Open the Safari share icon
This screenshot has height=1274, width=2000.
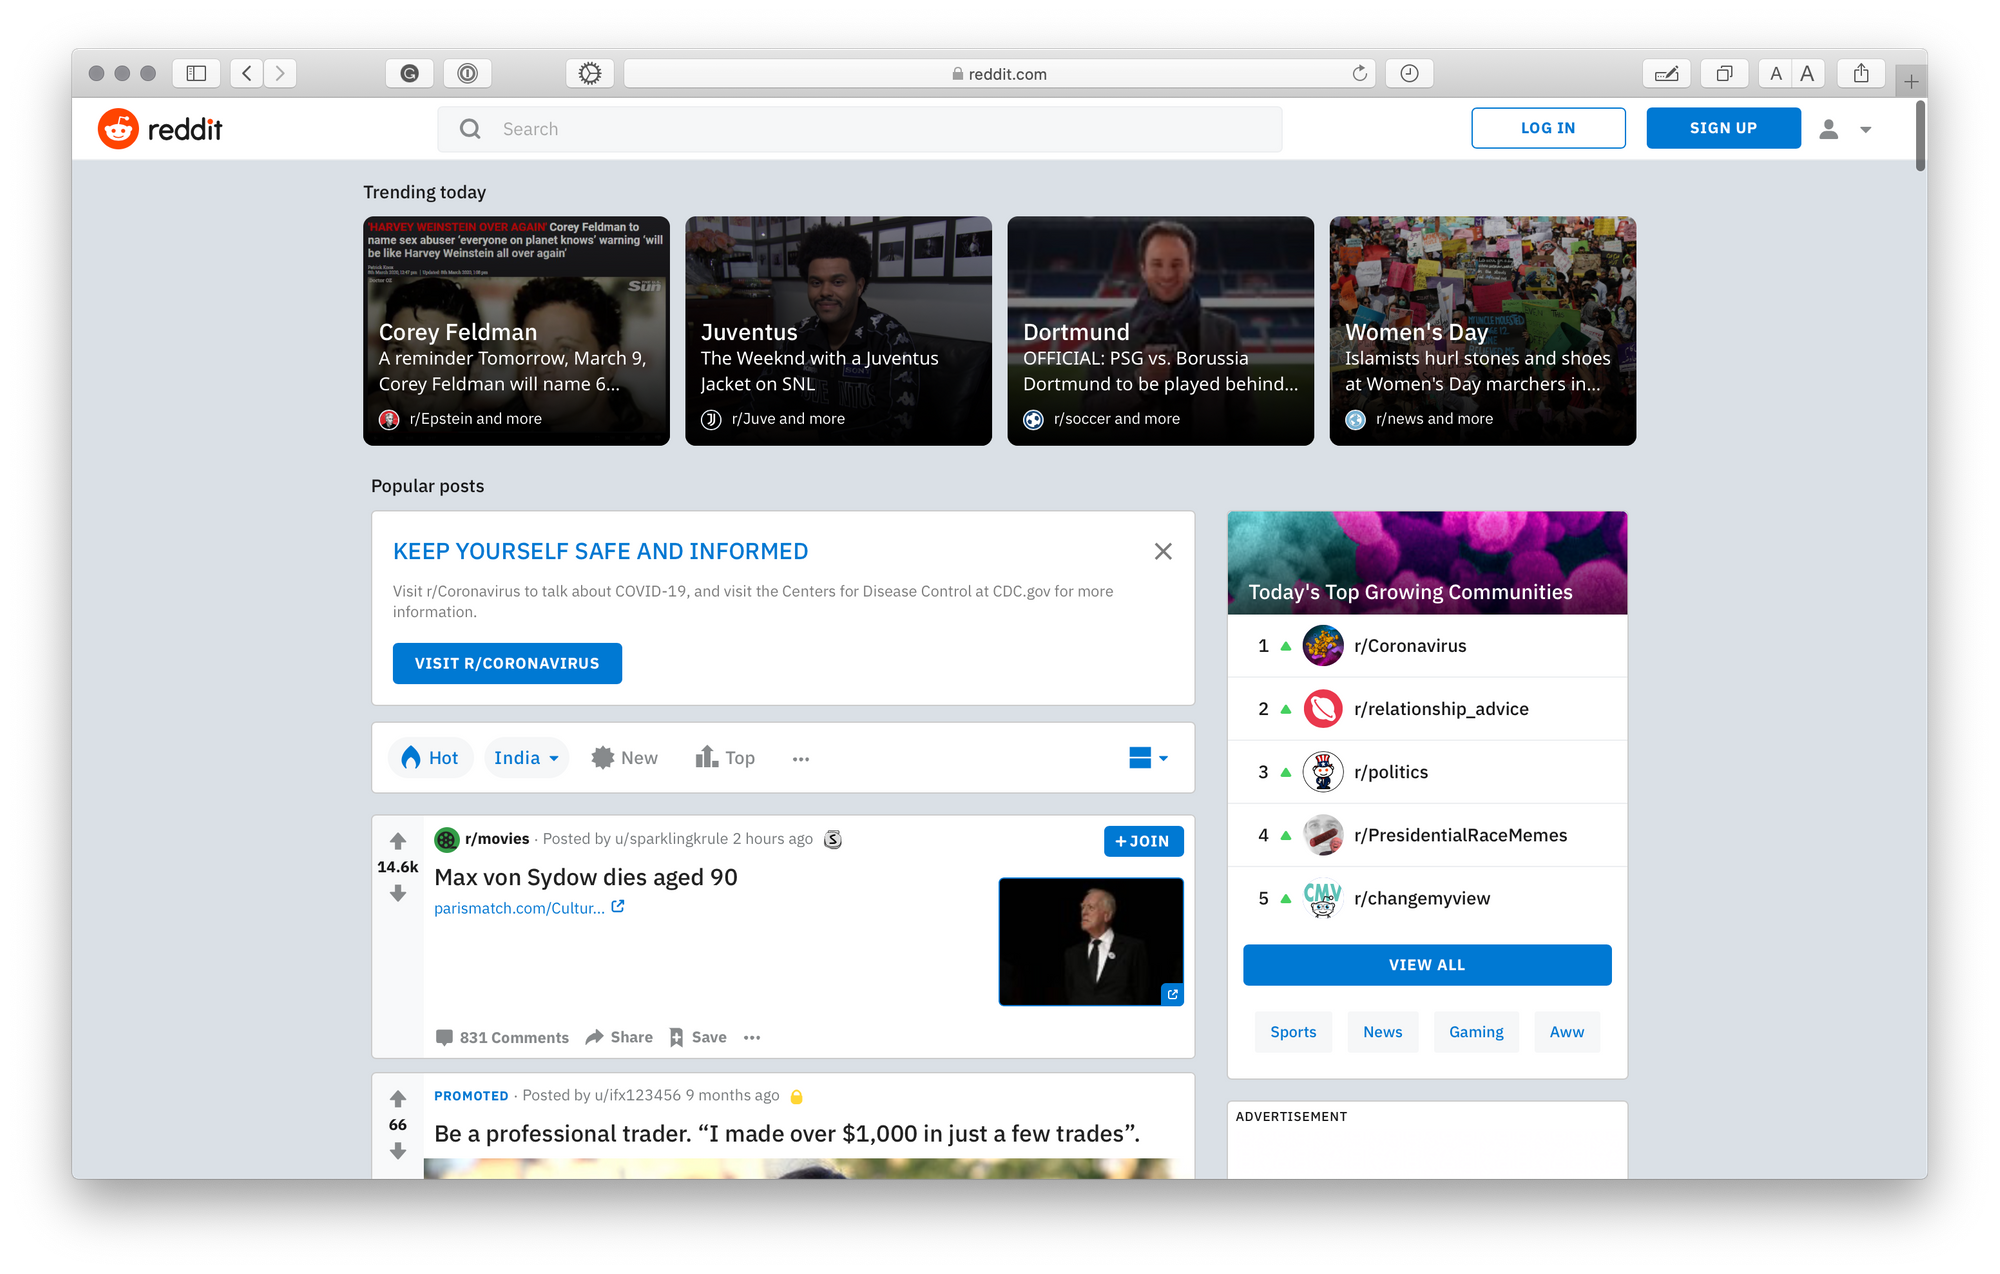(x=1861, y=73)
